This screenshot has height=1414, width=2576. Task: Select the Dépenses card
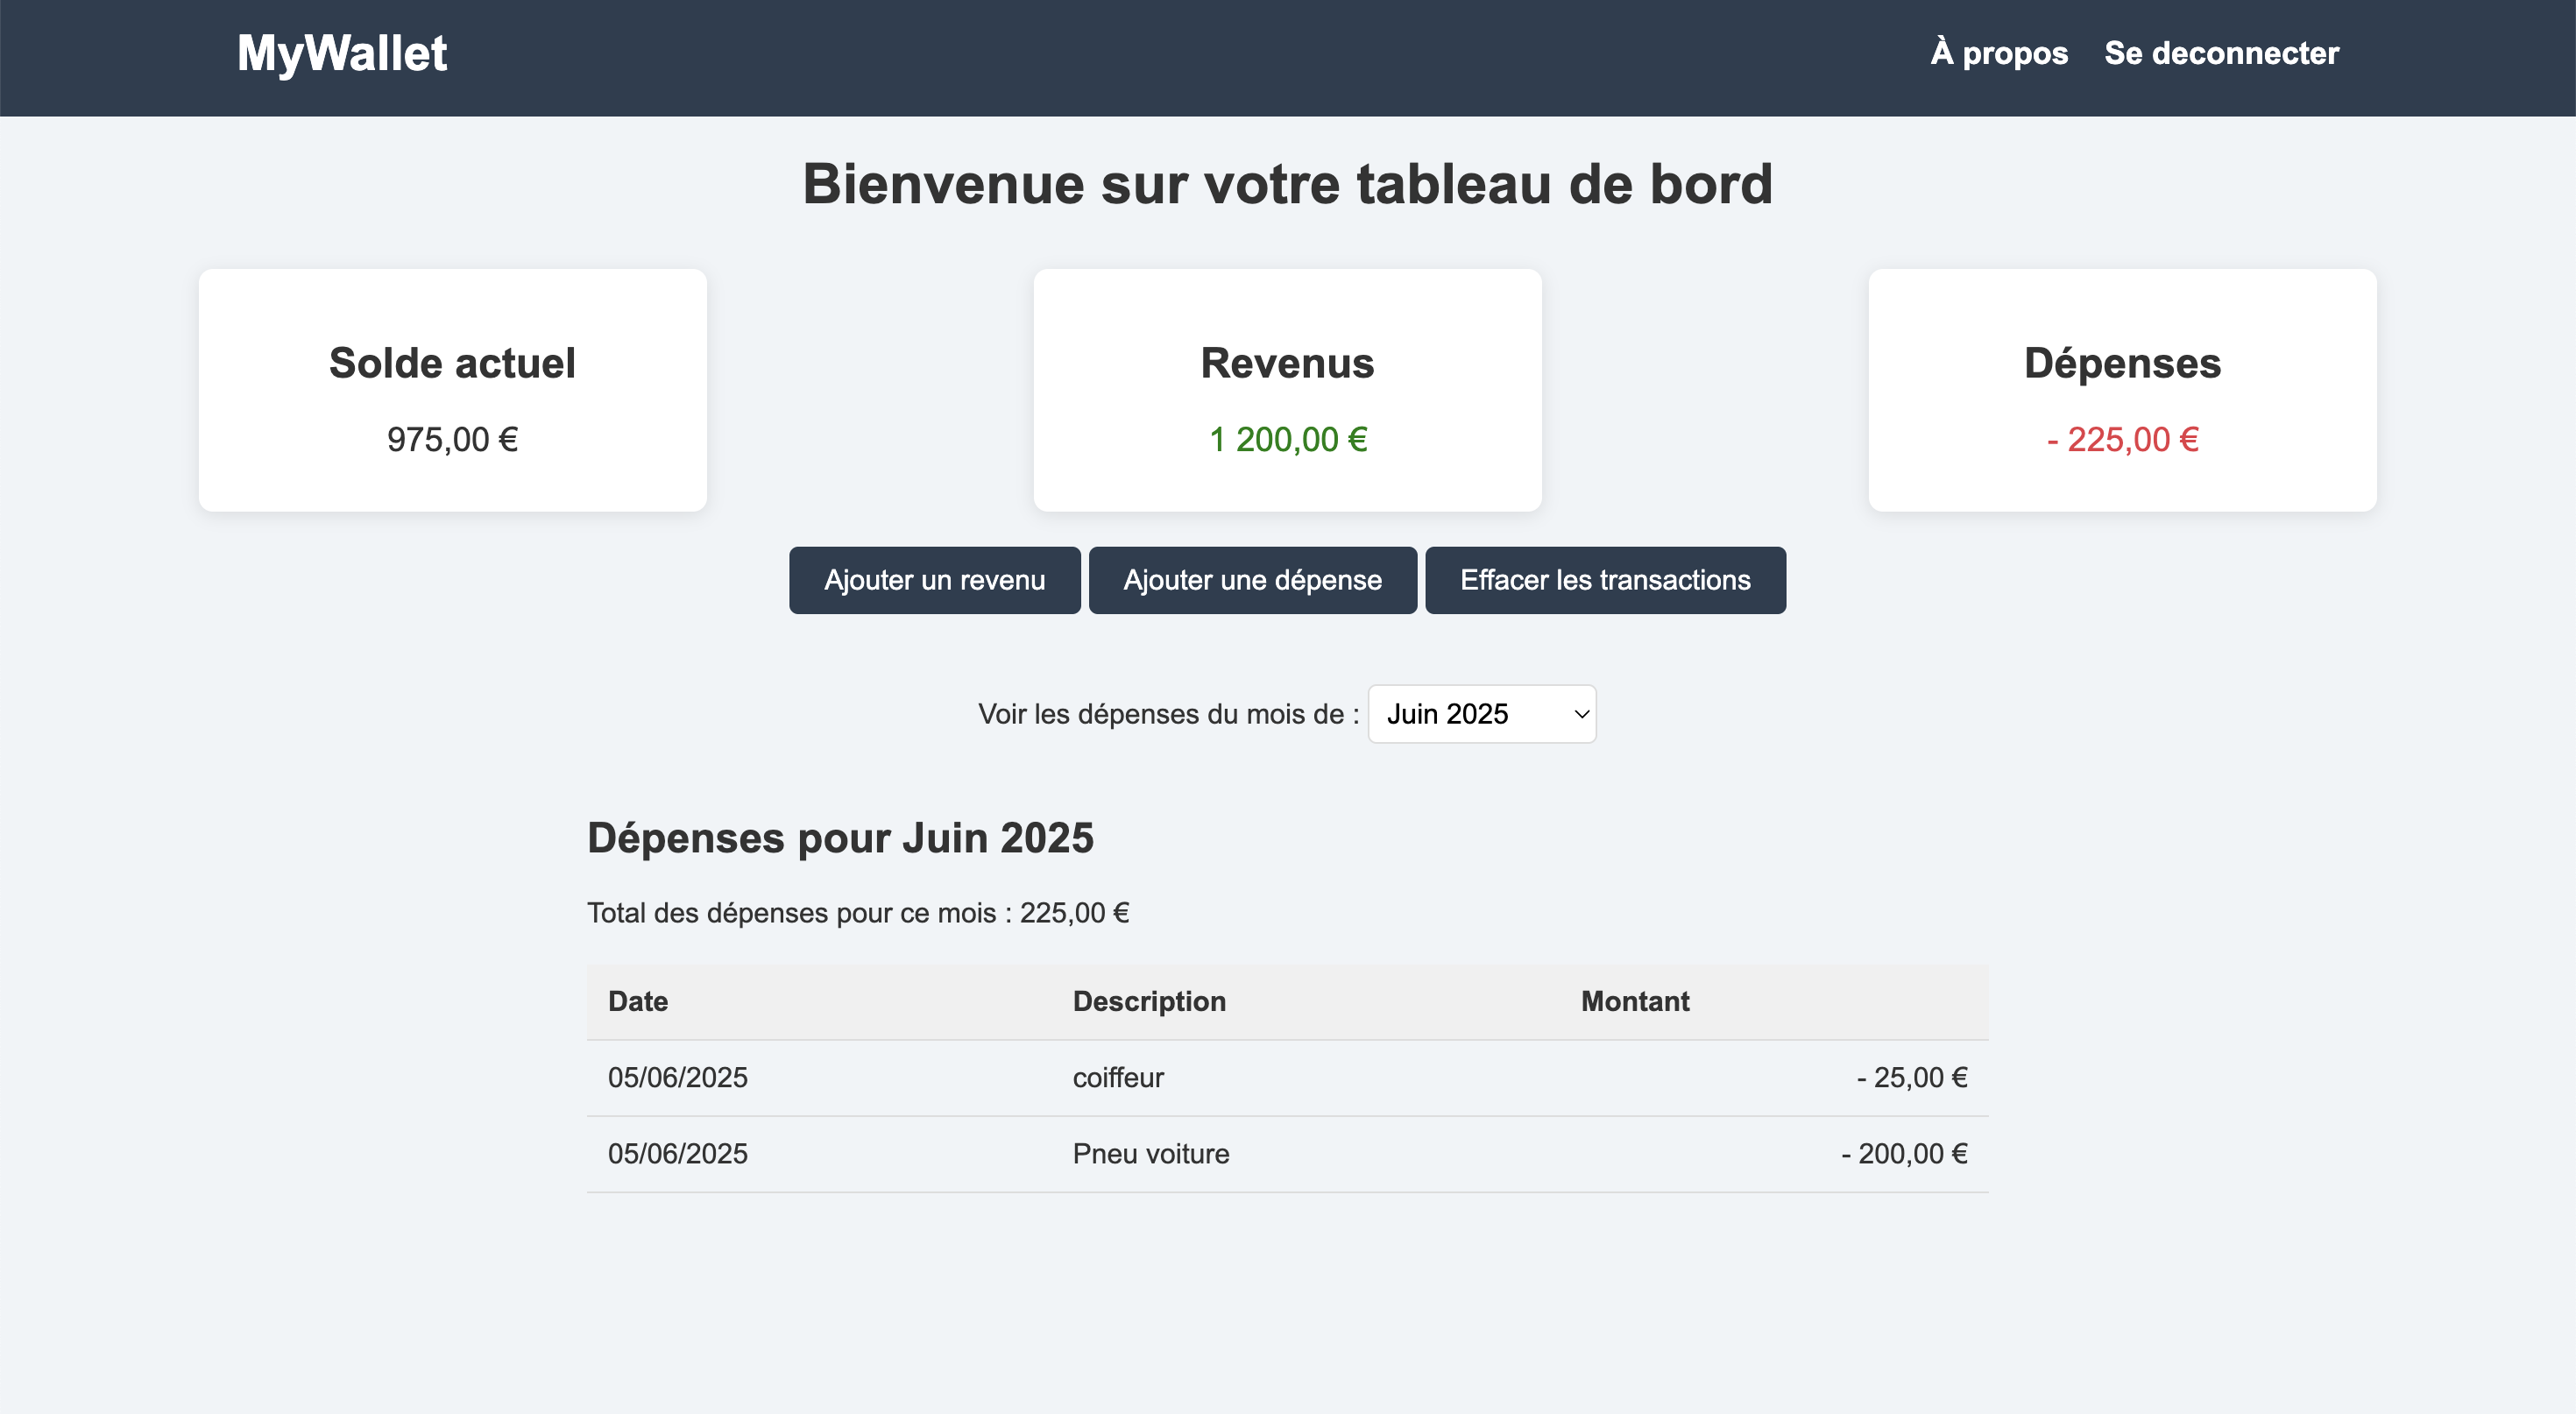click(x=2121, y=390)
